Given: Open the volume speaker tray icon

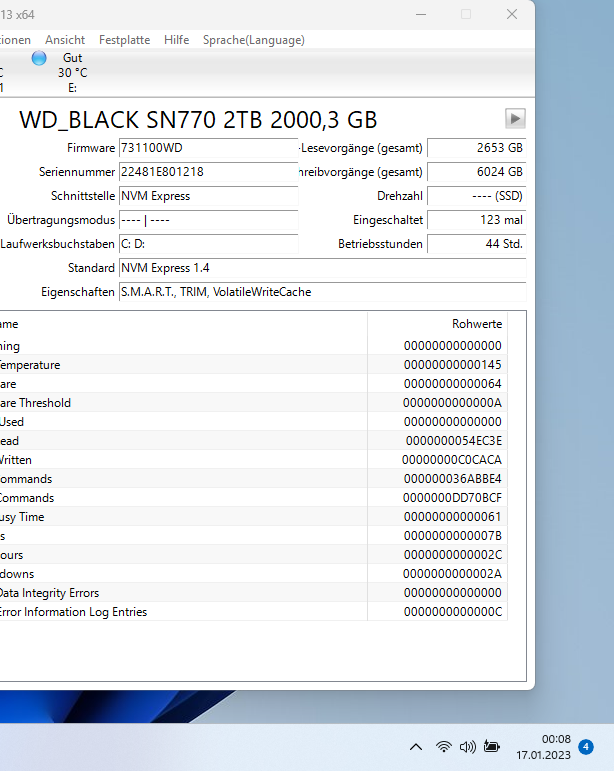Looking at the screenshot, I should (x=468, y=747).
